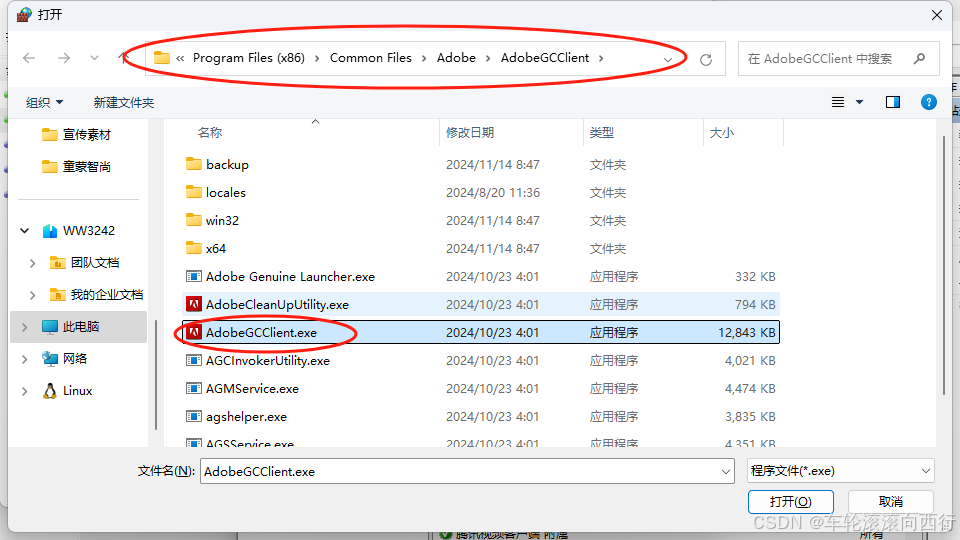Sort by 大小 column header
Screen dimensions: 960x540
(721, 132)
